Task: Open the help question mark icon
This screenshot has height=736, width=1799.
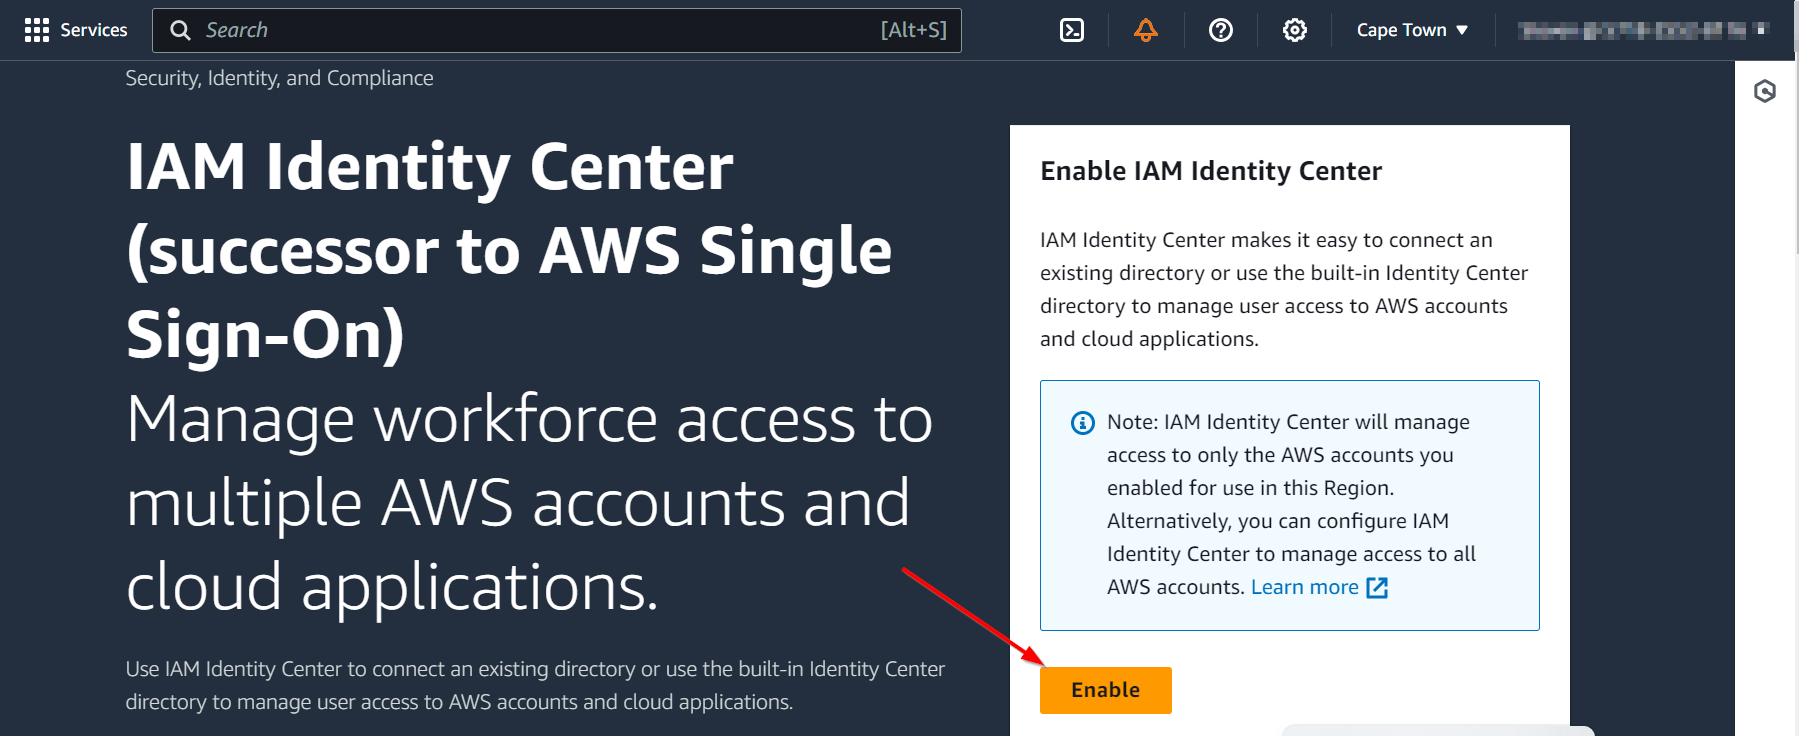Action: click(1220, 30)
